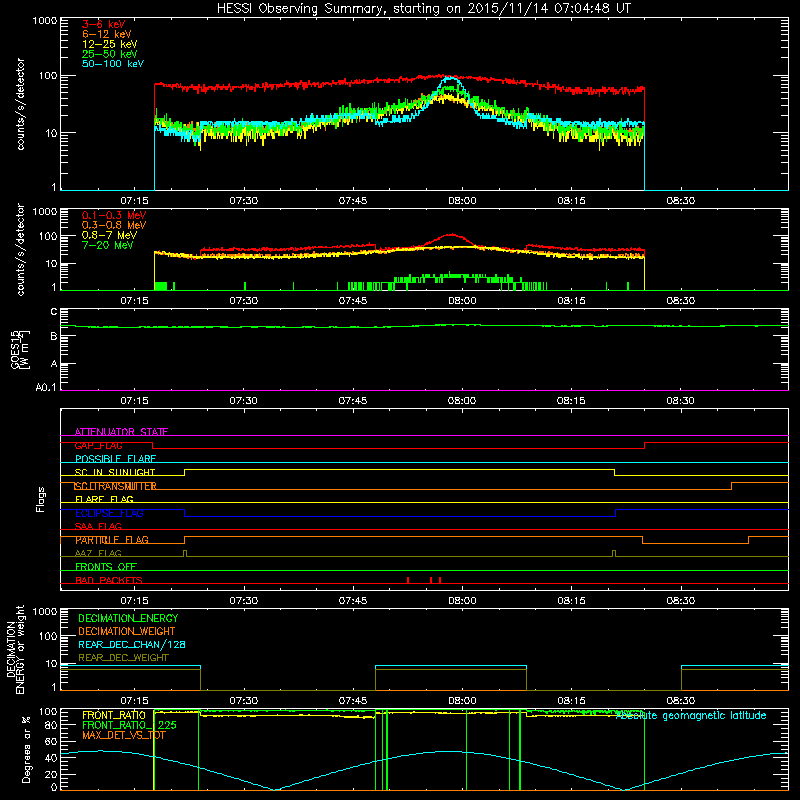This screenshot has height=800, width=800.
Task: Click the DECIMATION_WEIGHT legend label
Action: 127,631
